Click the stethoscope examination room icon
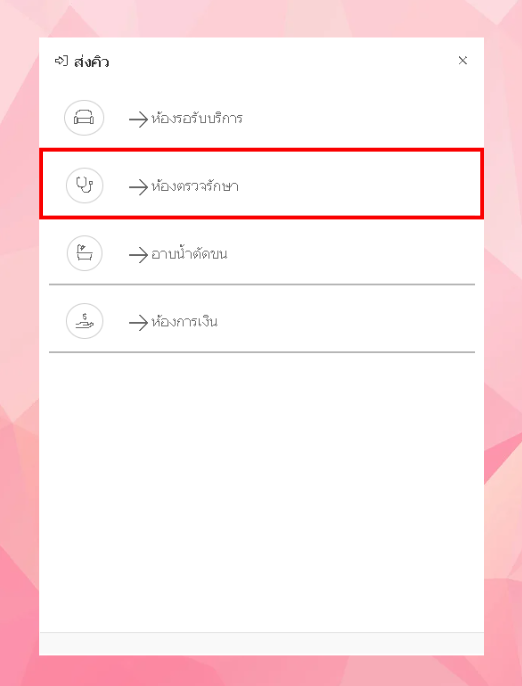Screen dimensions: 522x686 coord(84,186)
